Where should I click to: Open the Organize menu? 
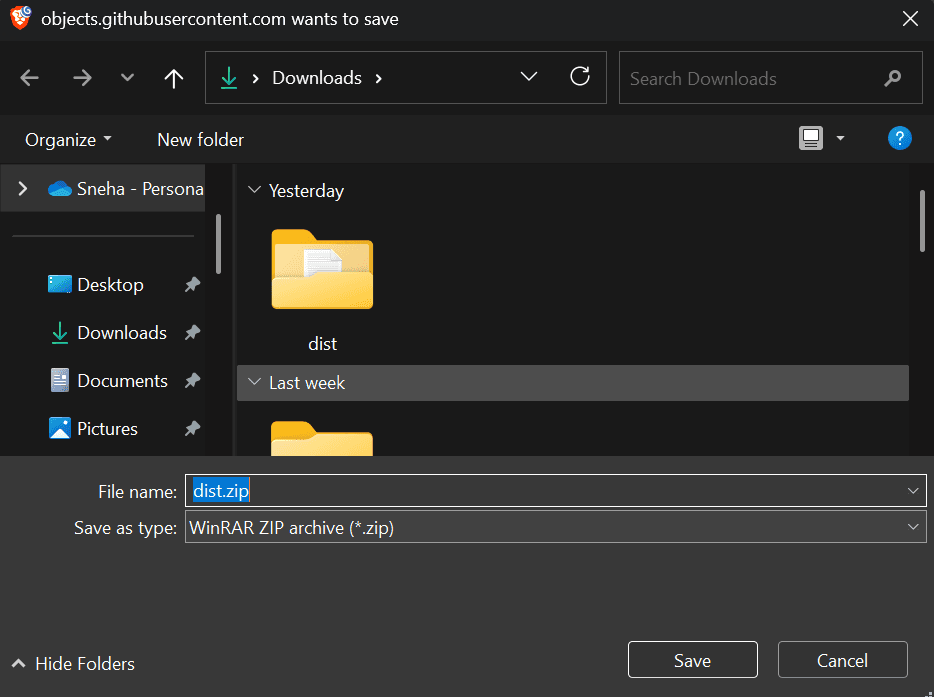68,139
